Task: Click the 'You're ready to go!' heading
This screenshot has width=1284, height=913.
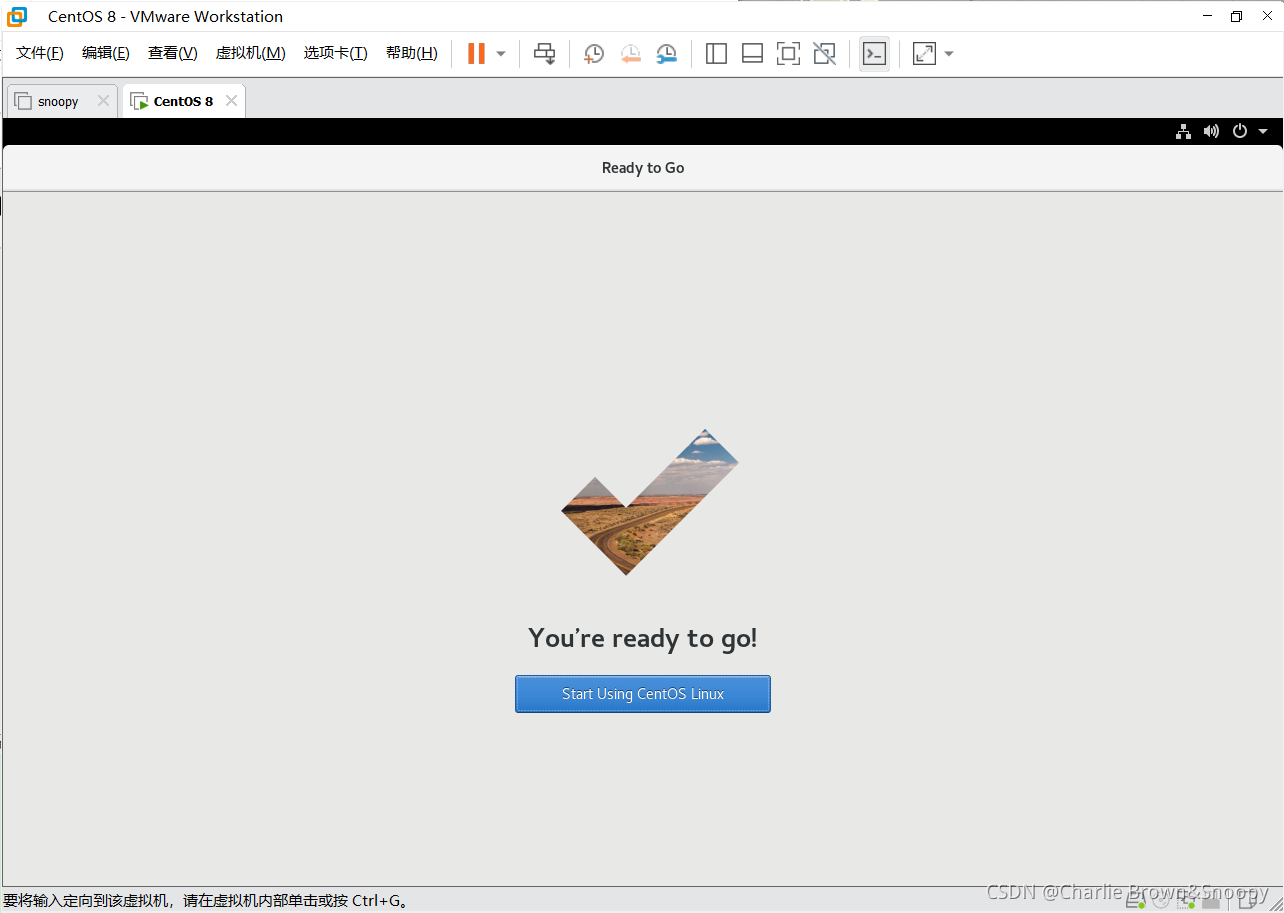Action: (x=643, y=638)
